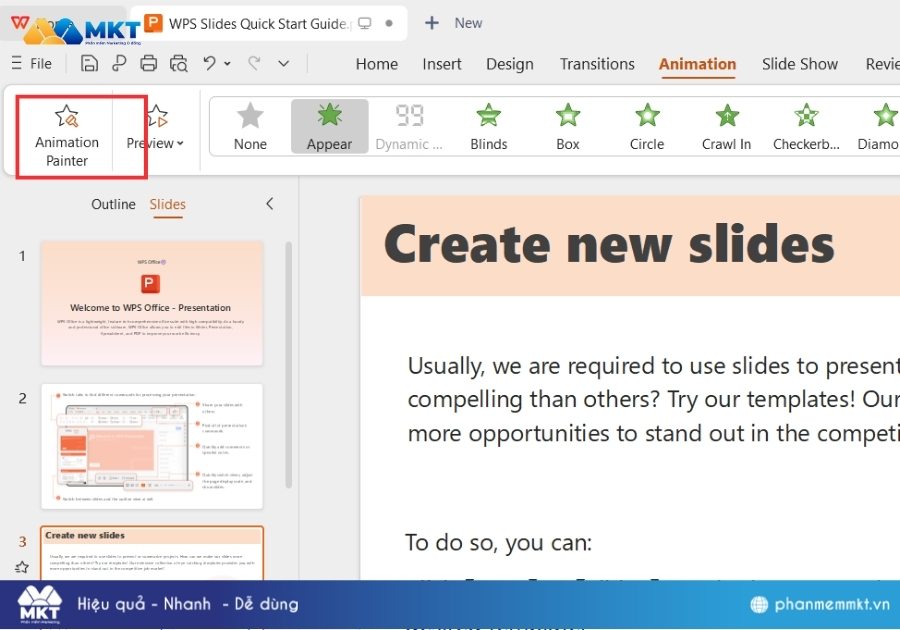Select the Dynamic number animation effect

[x=409, y=126]
